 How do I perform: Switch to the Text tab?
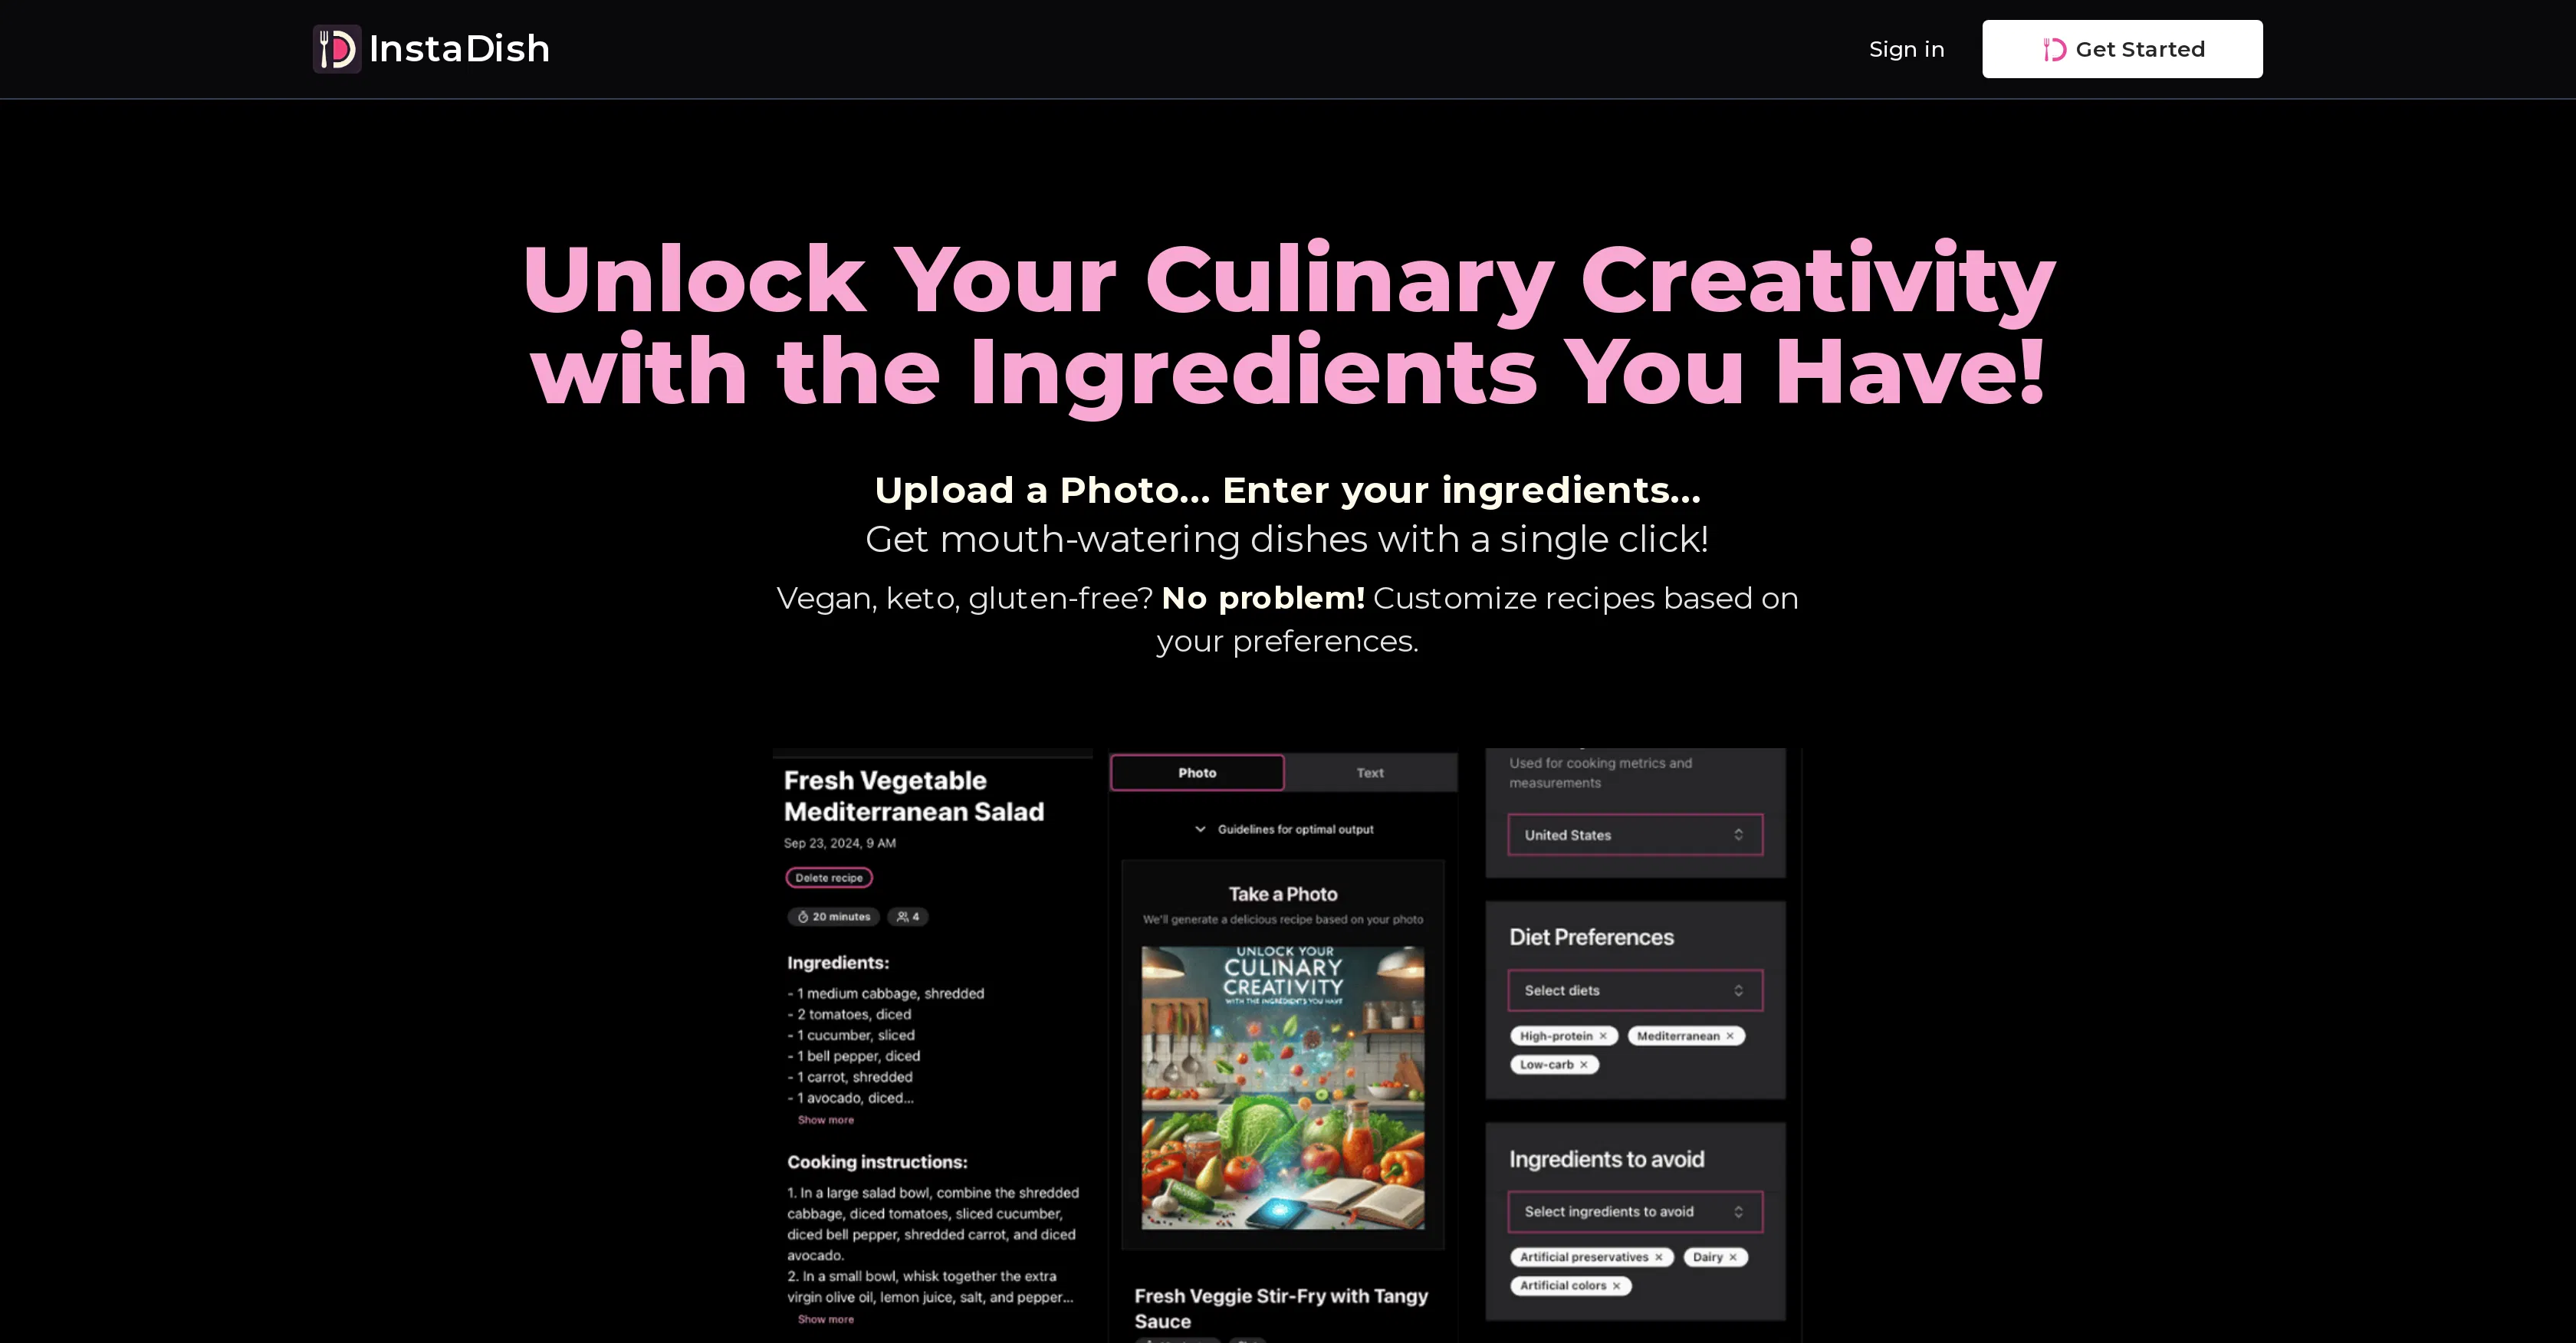(1370, 773)
